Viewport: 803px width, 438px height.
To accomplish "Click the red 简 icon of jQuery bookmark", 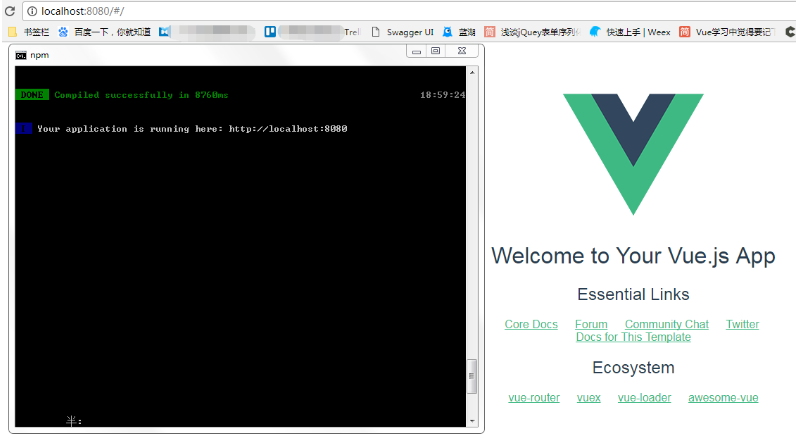I will coord(490,32).
